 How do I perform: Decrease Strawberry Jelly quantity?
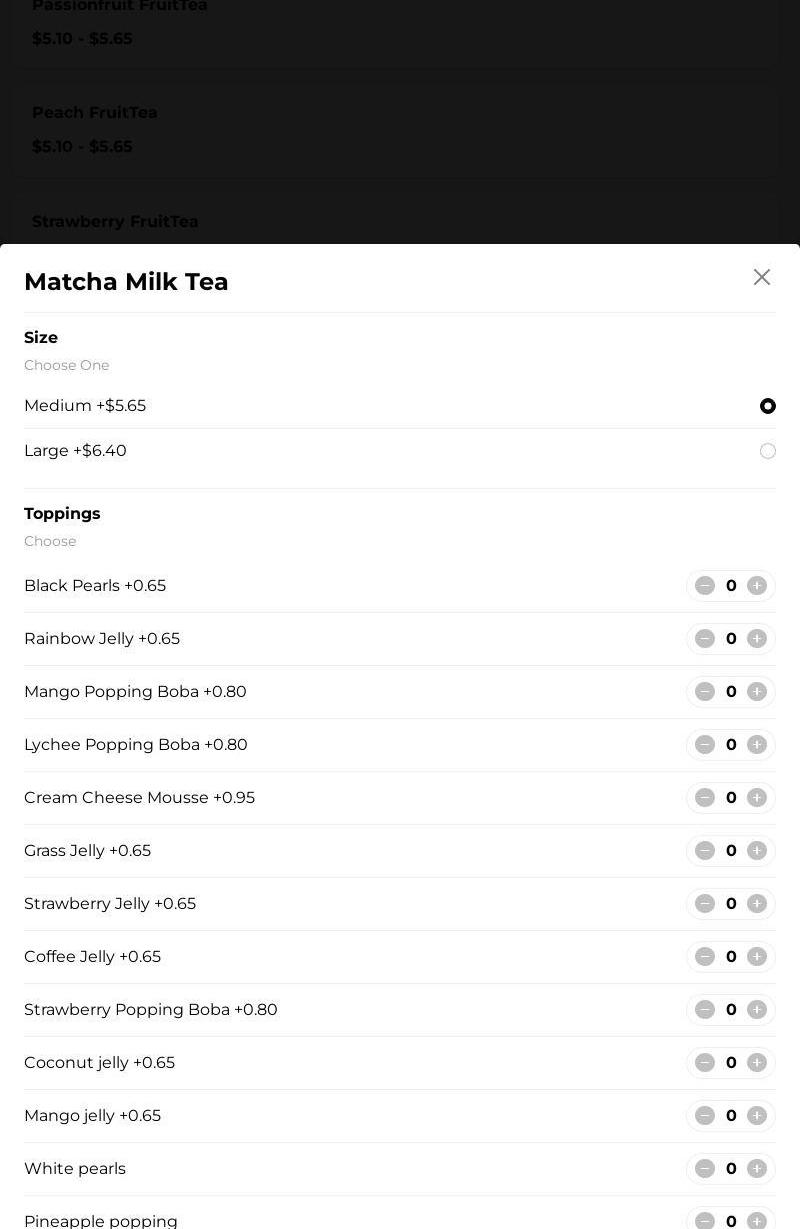[x=705, y=904]
